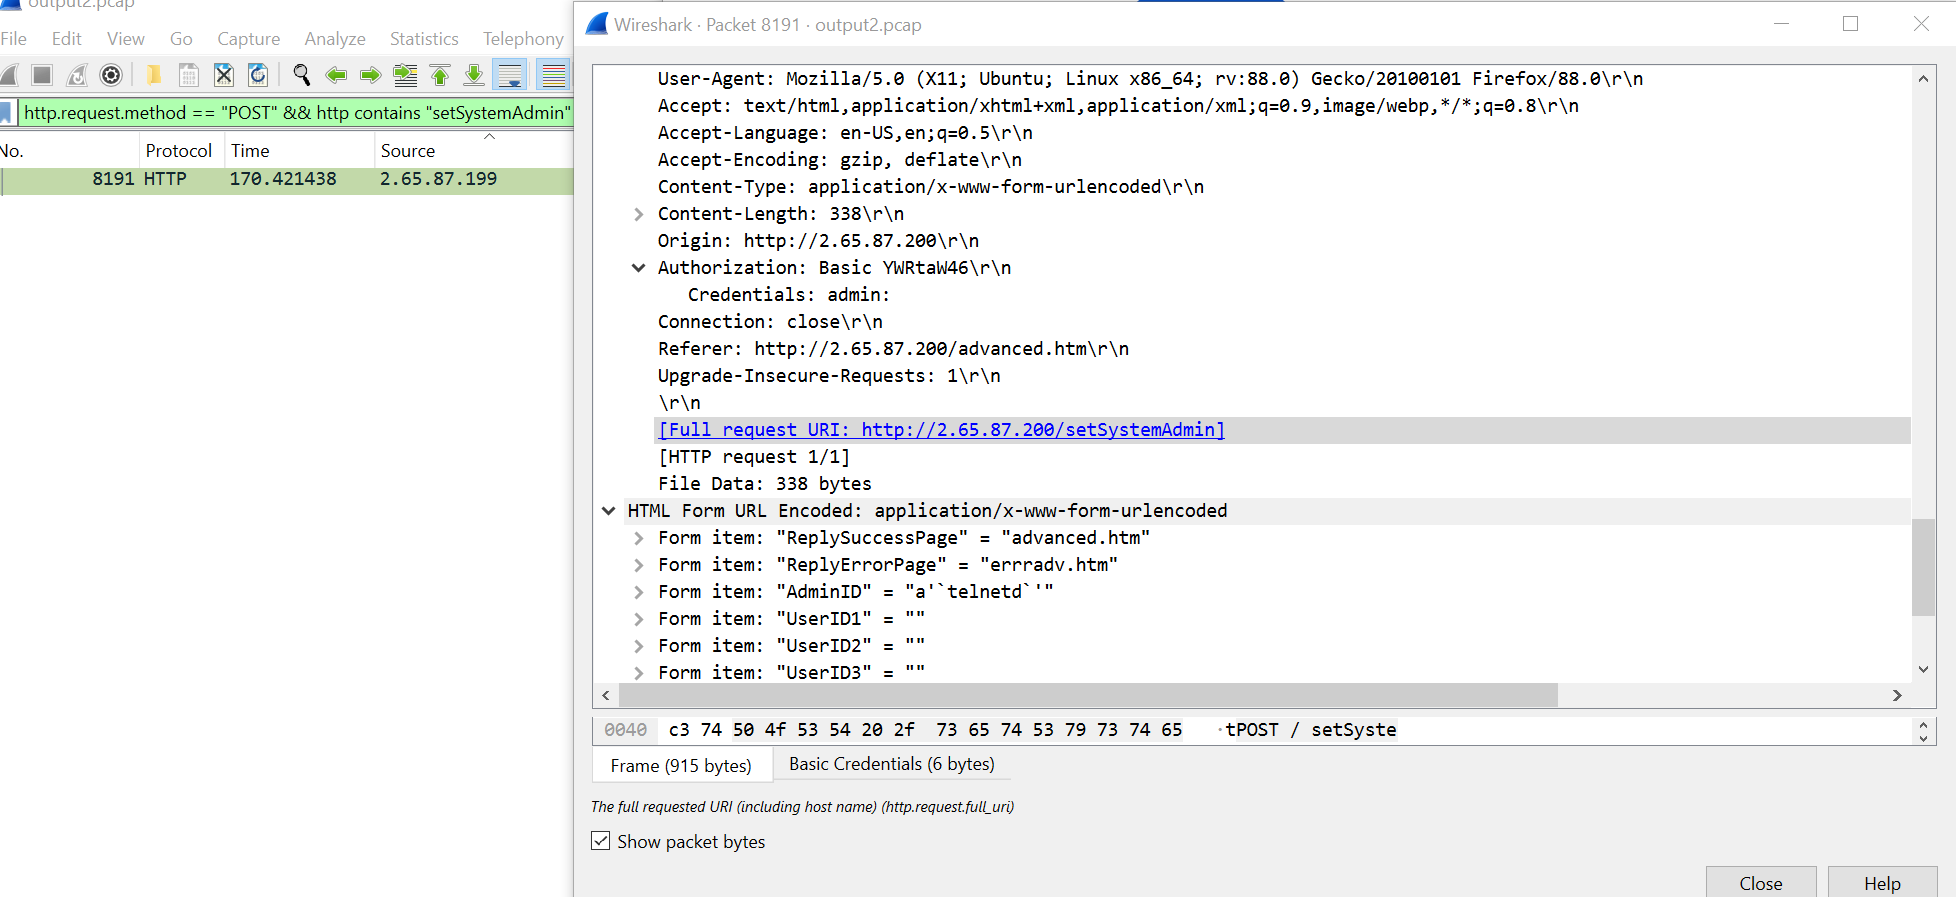Toggle packet list colorization
Screen dimensions: 1956x897
click(x=553, y=75)
